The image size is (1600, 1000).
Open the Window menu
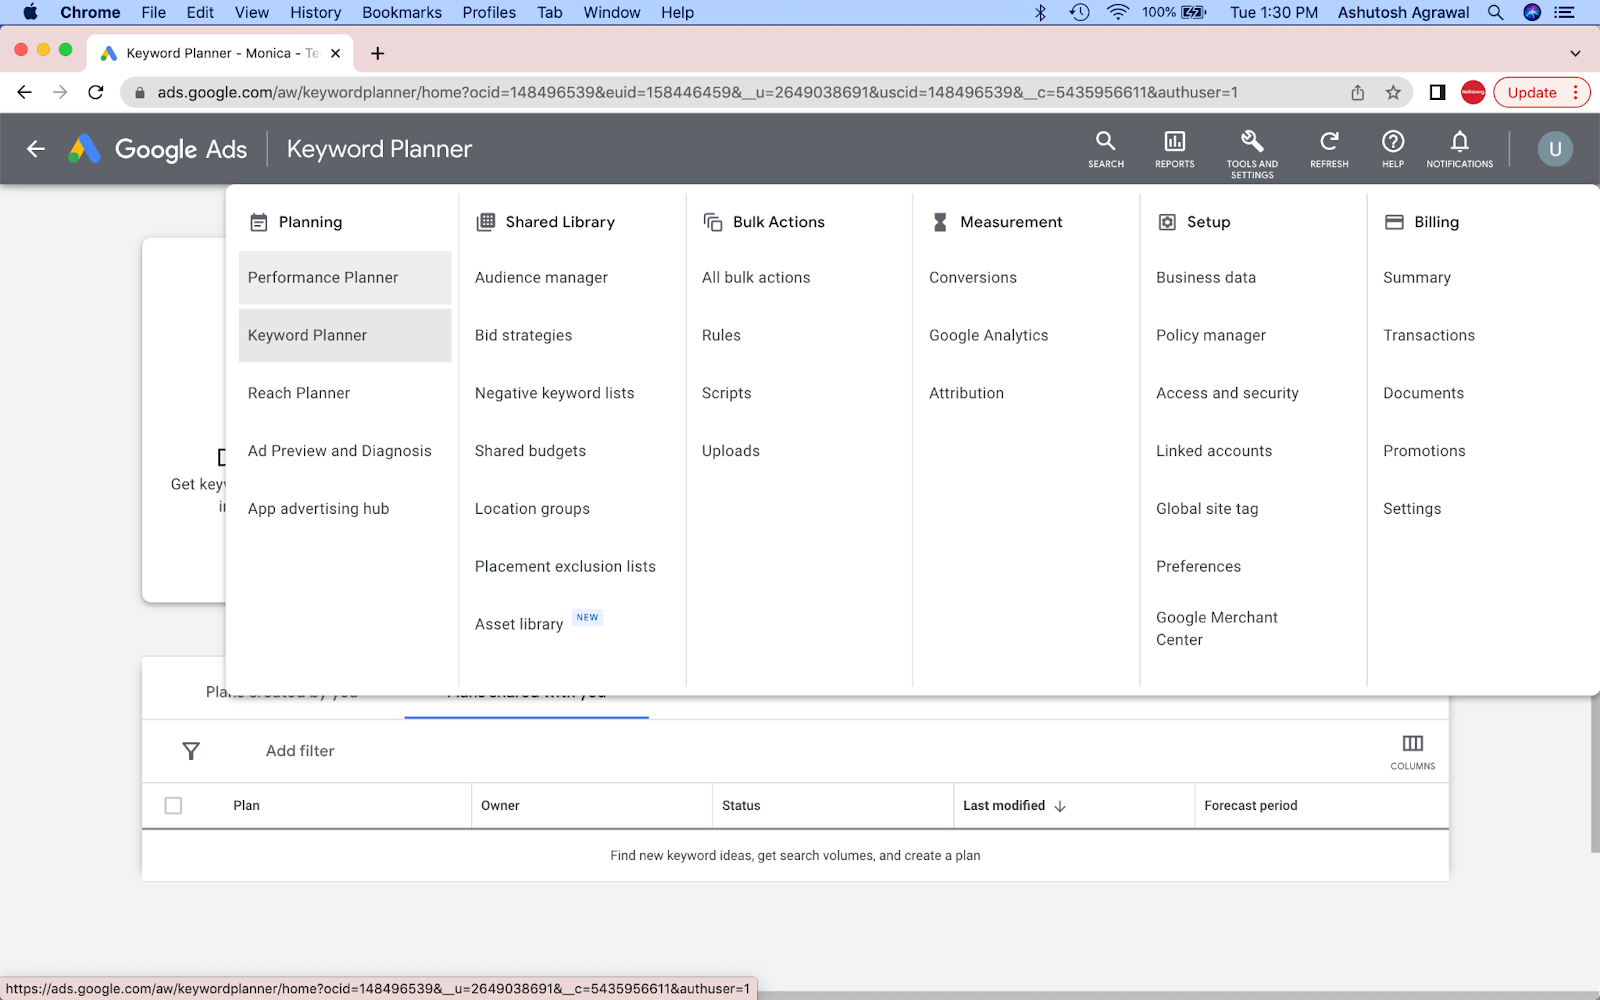tap(612, 12)
